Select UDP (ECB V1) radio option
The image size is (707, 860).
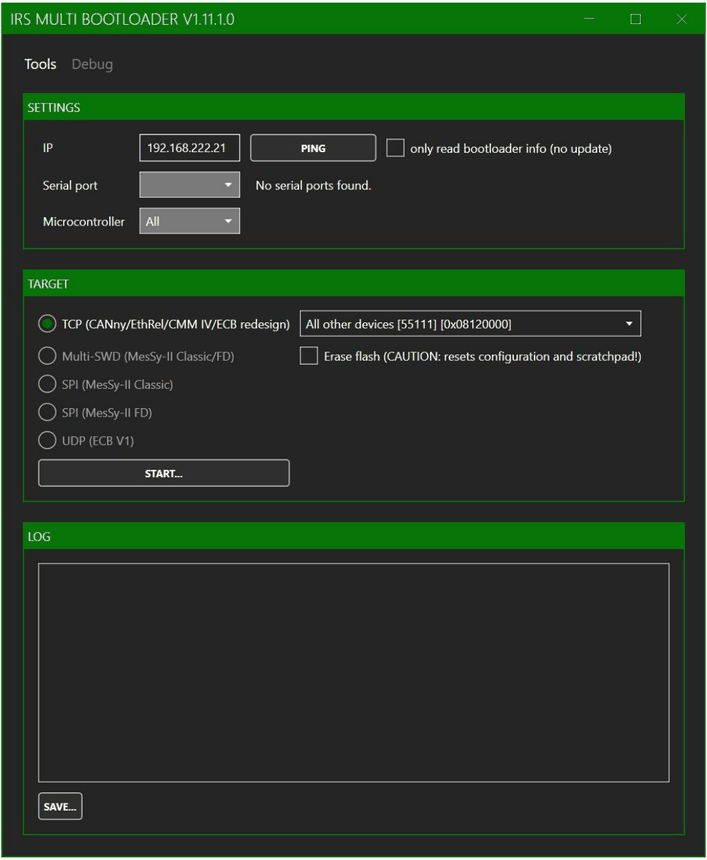tap(47, 440)
